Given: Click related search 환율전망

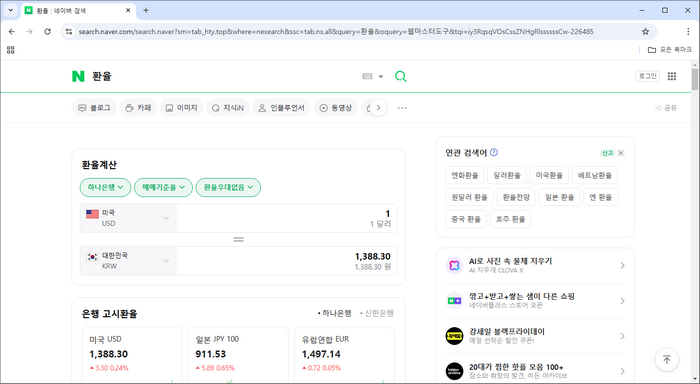Looking at the screenshot, I should point(516,197).
